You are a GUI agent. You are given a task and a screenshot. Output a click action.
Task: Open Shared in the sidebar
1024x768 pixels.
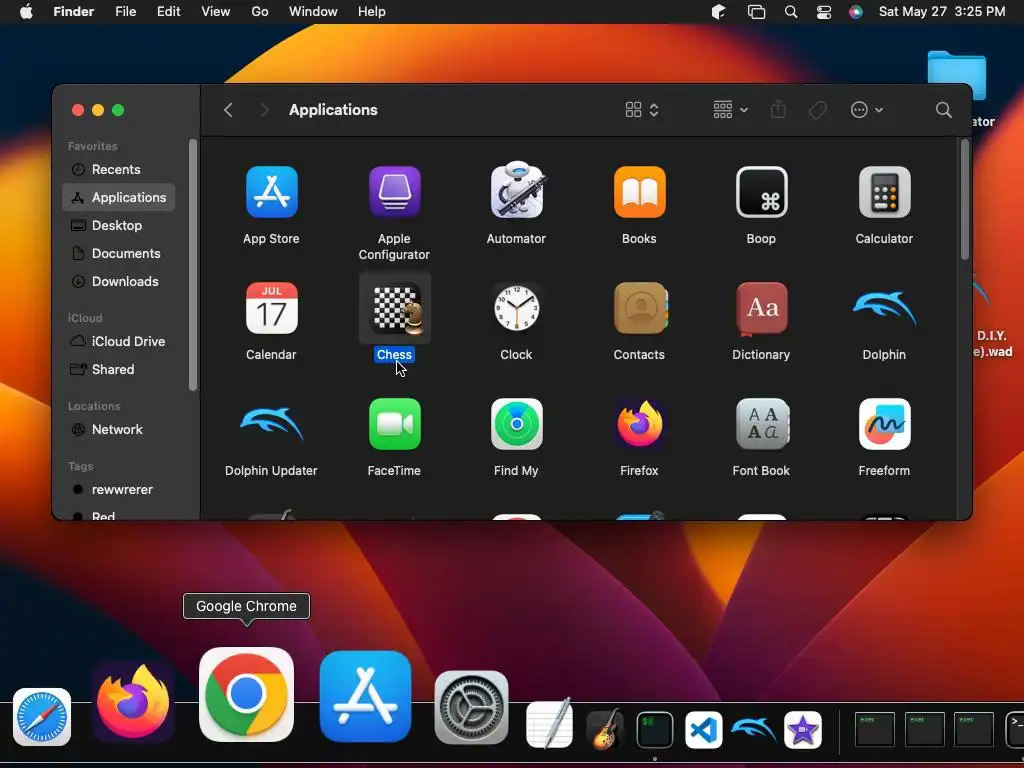coord(118,370)
